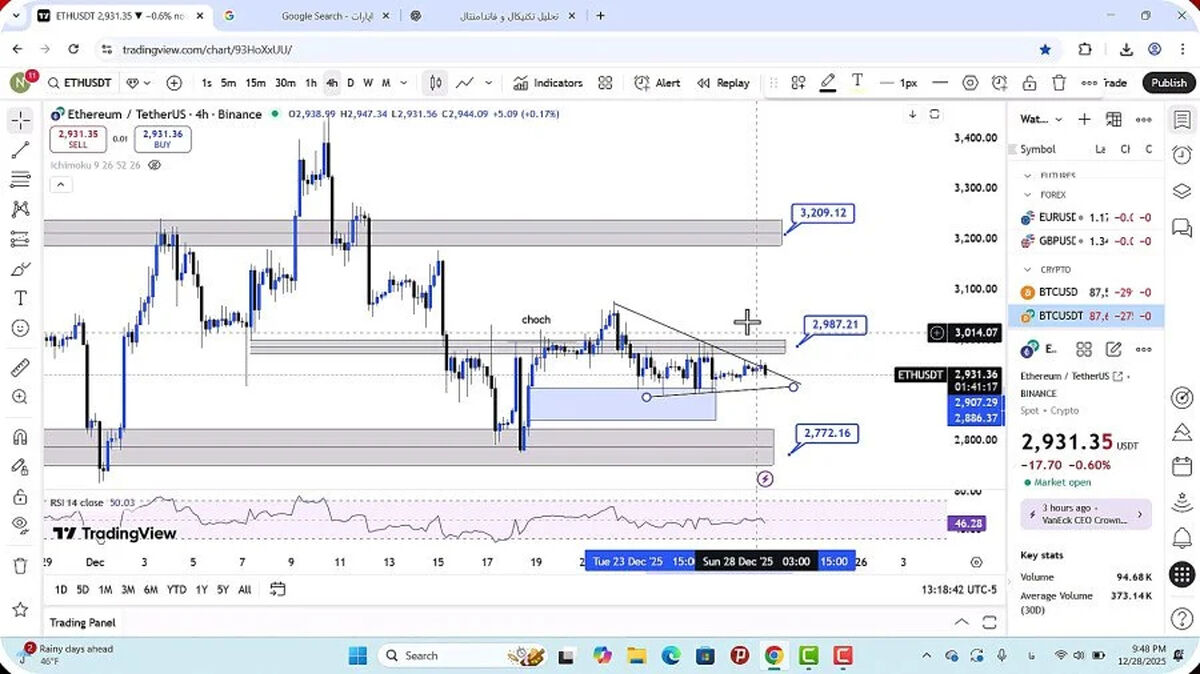This screenshot has height=674, width=1200.
Task: Open chats panel in right sidebar
Action: click(x=1181, y=229)
